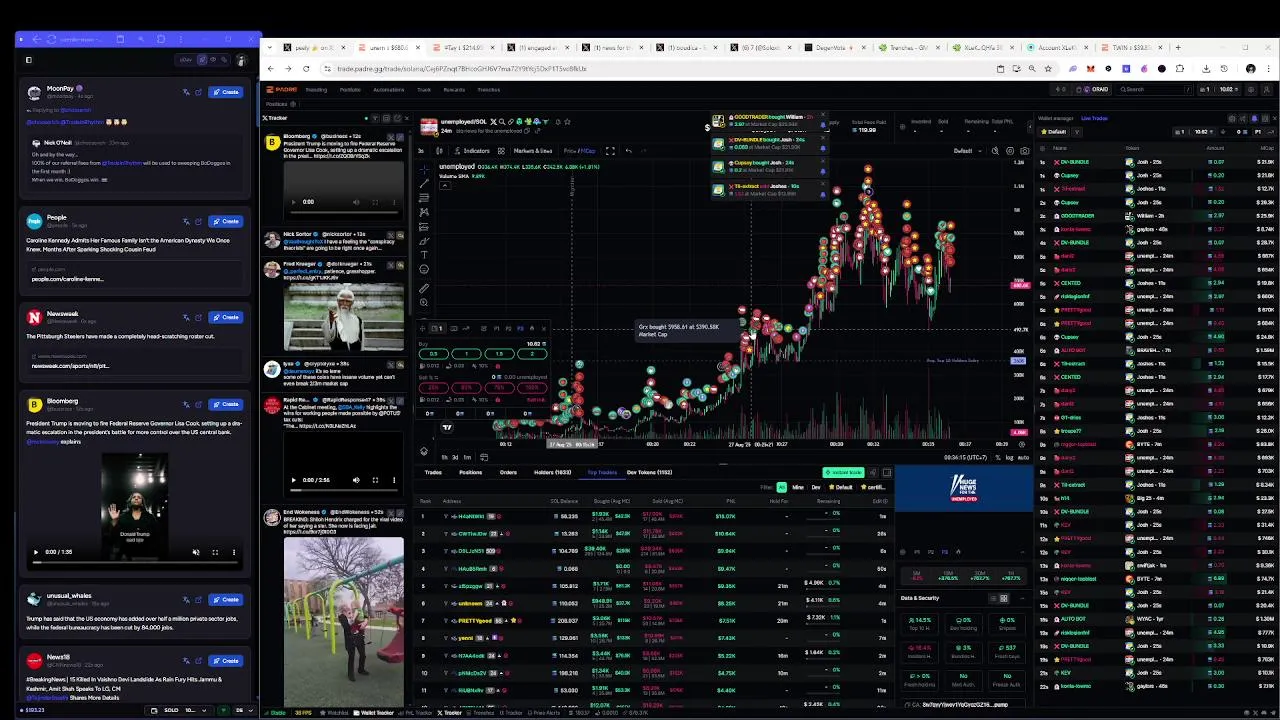This screenshot has width=1280, height=720.
Task: Switch to the Live Trades tab
Action: (1094, 118)
